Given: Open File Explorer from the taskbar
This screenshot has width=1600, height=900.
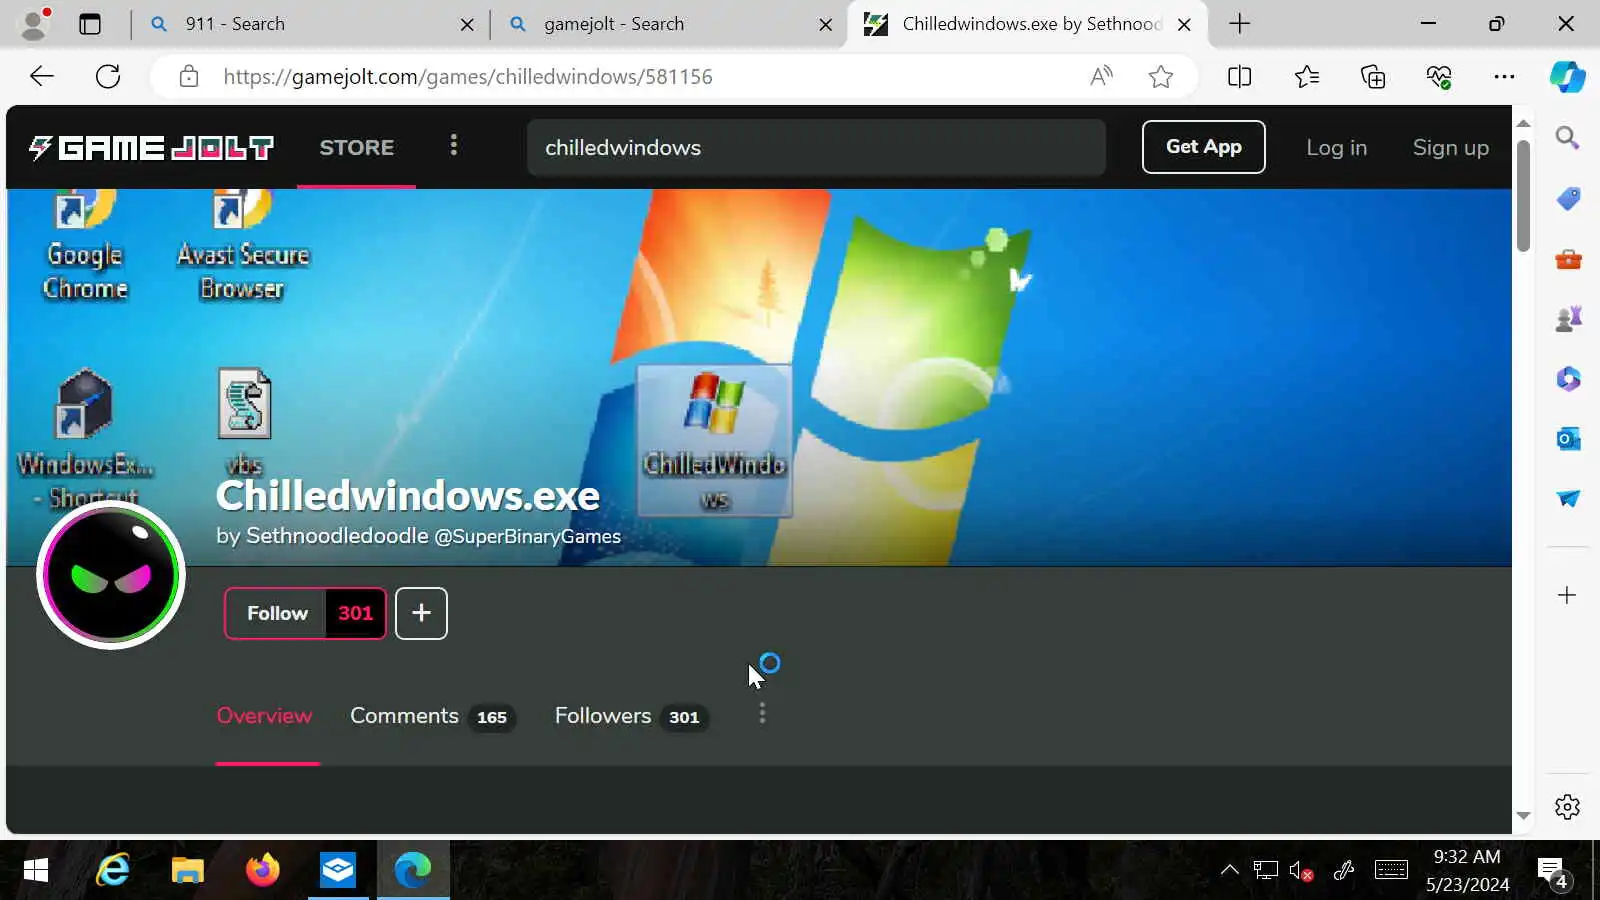Looking at the screenshot, I should (x=187, y=870).
